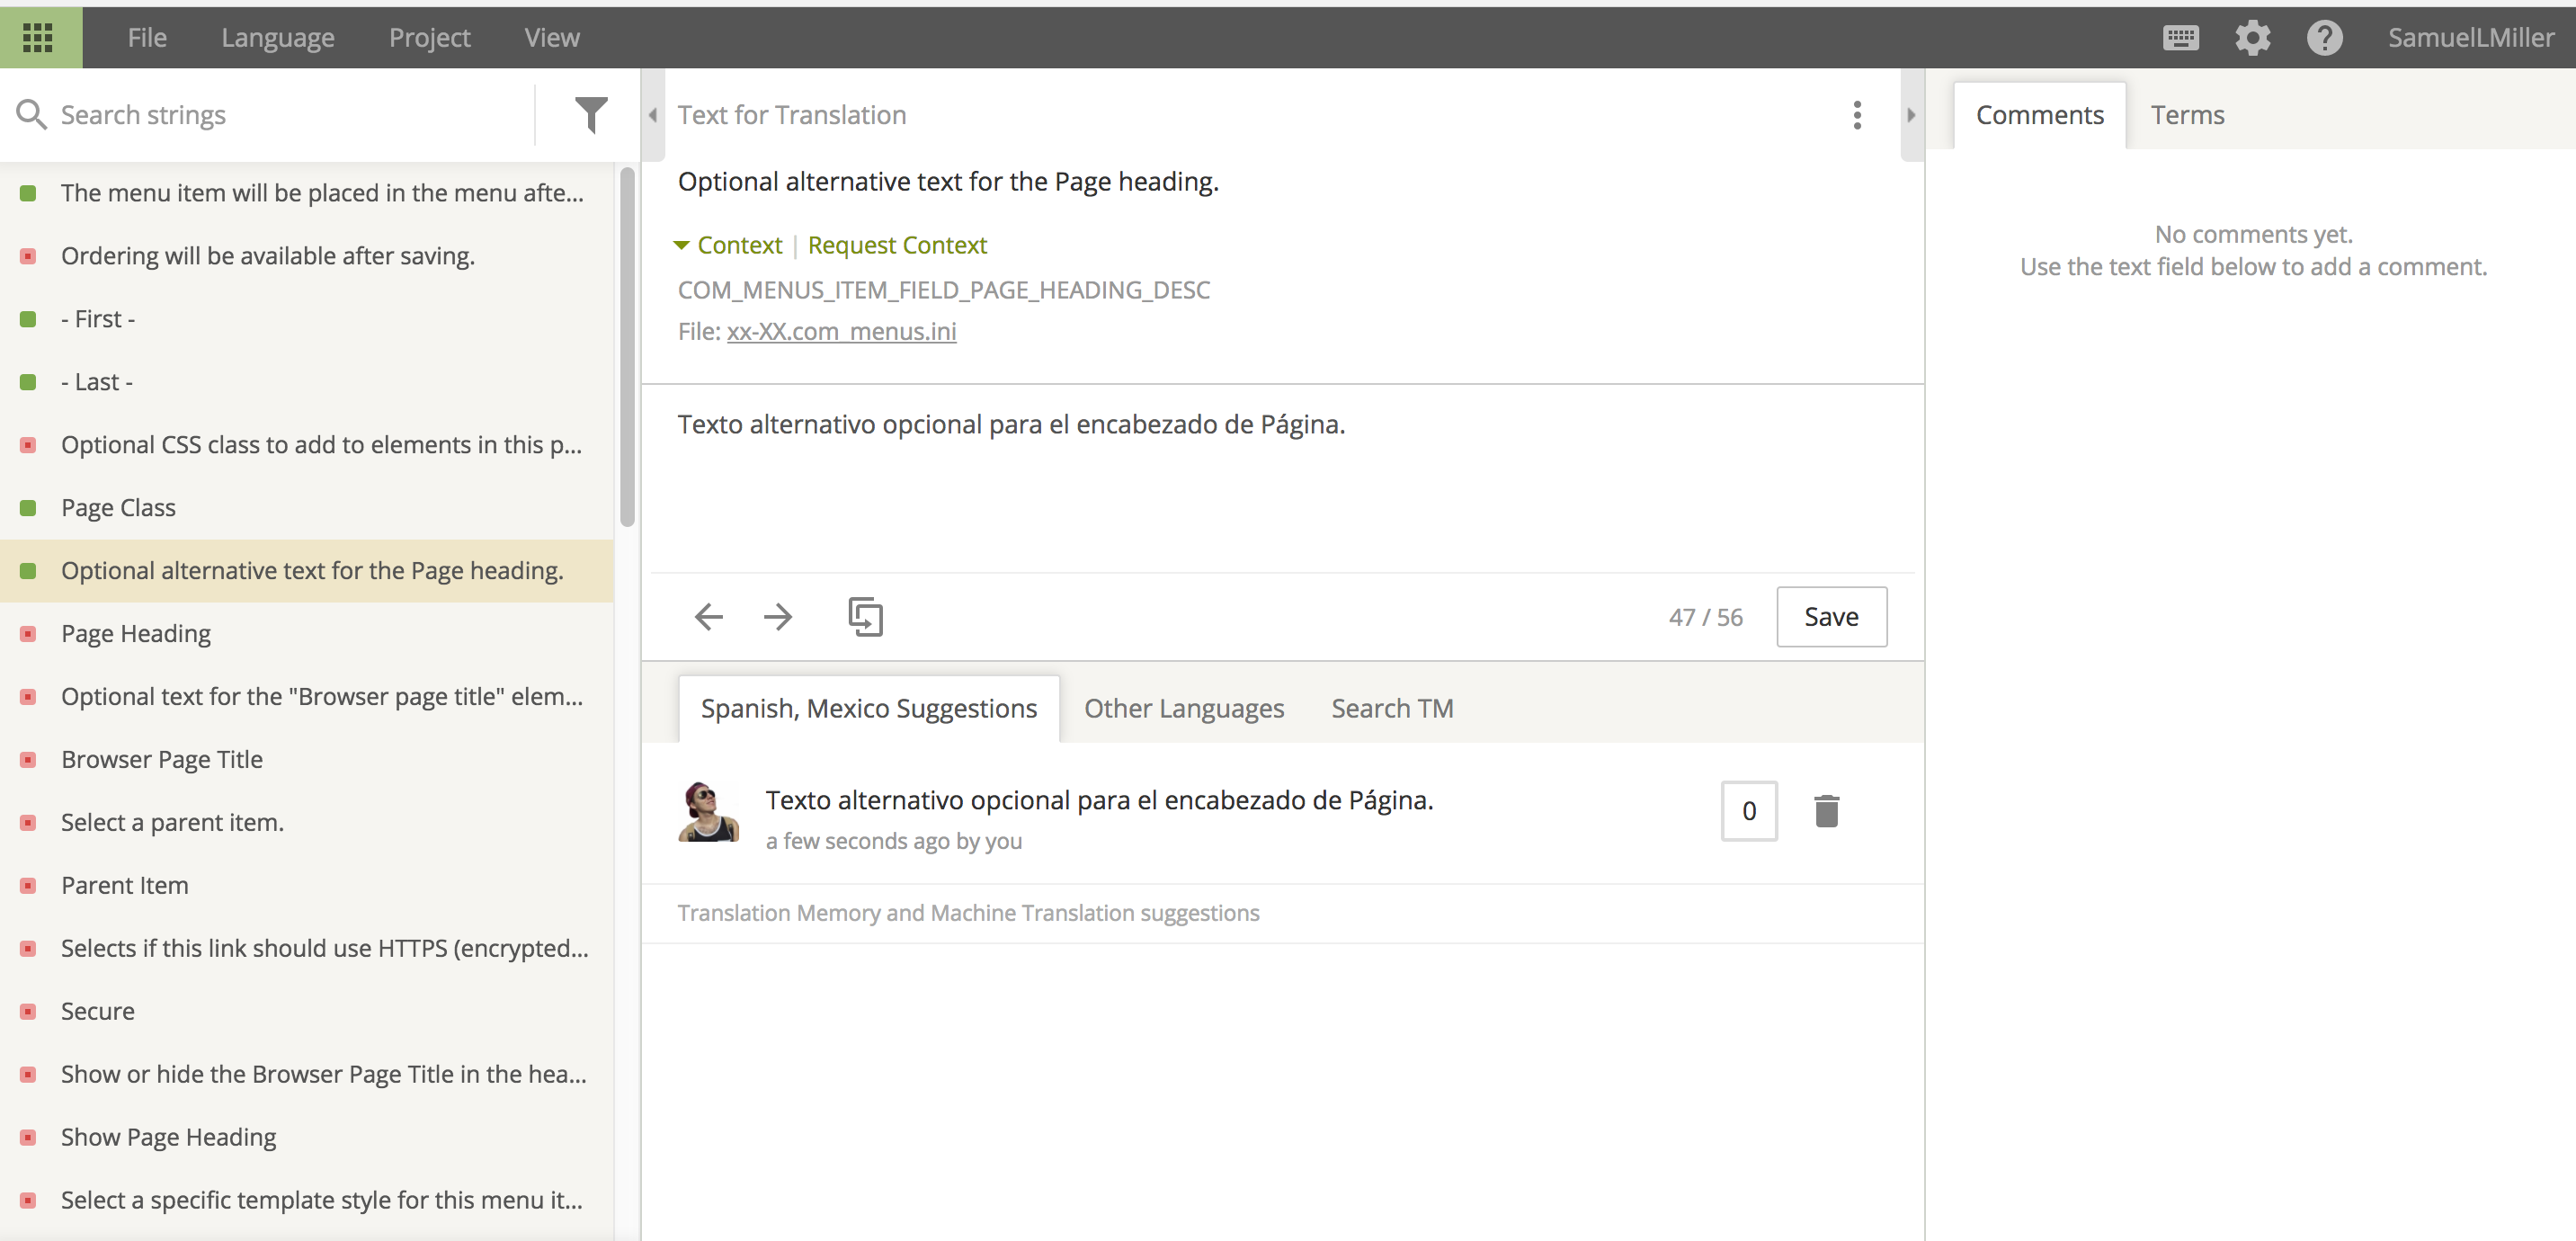Screen dimensions: 2576x1241
Task: Collapse the right comments panel arrow
Action: pos(1911,115)
